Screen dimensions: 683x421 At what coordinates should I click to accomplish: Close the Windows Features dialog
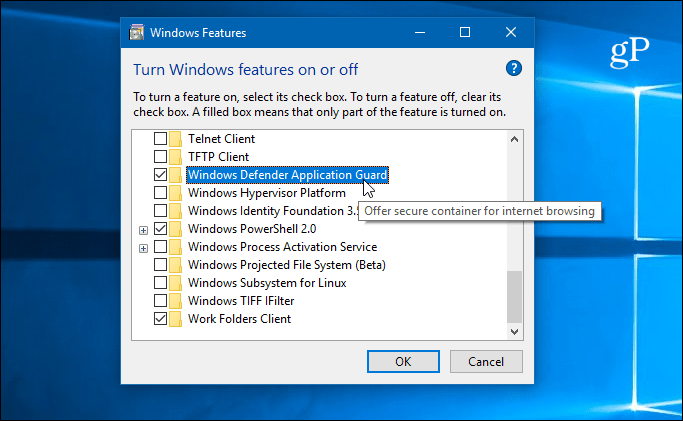point(511,33)
